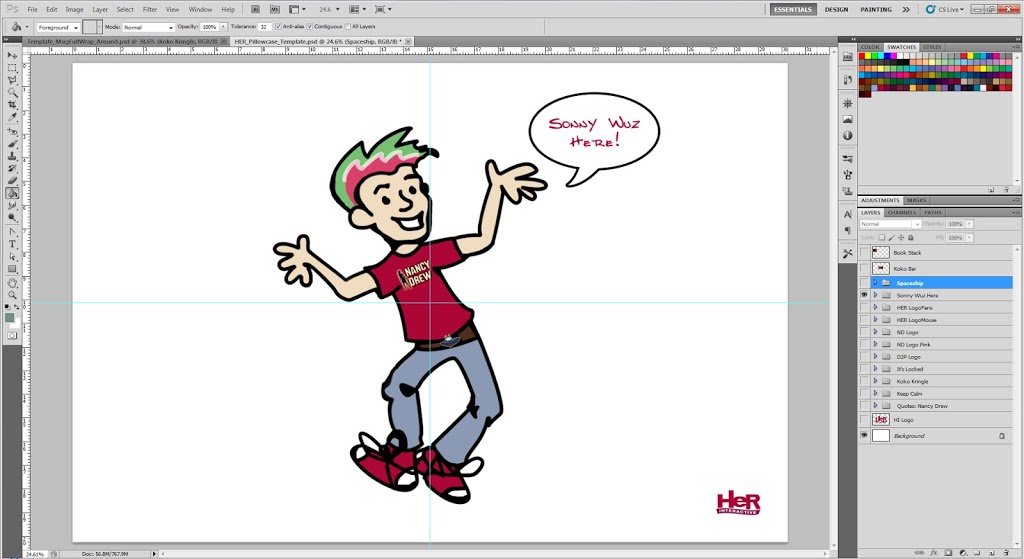Switch to the Painting workspace
The image size is (1024, 559).
[876, 10]
